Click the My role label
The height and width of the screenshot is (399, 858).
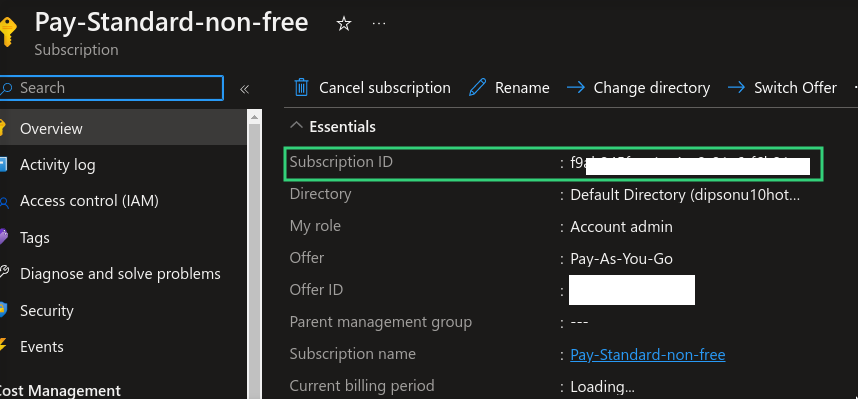click(315, 226)
